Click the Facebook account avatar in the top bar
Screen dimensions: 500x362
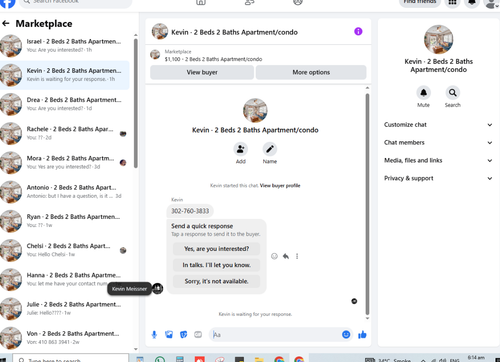click(x=490, y=3)
